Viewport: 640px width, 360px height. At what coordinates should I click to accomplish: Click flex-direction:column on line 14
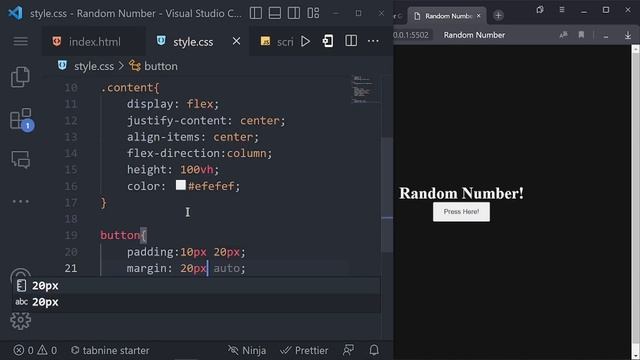(199, 153)
